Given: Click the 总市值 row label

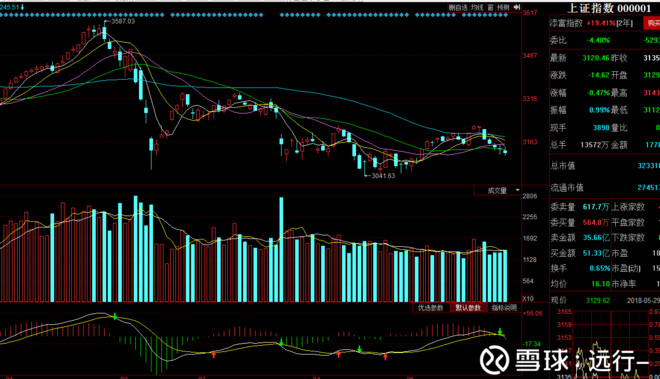Looking at the screenshot, I should (563, 165).
